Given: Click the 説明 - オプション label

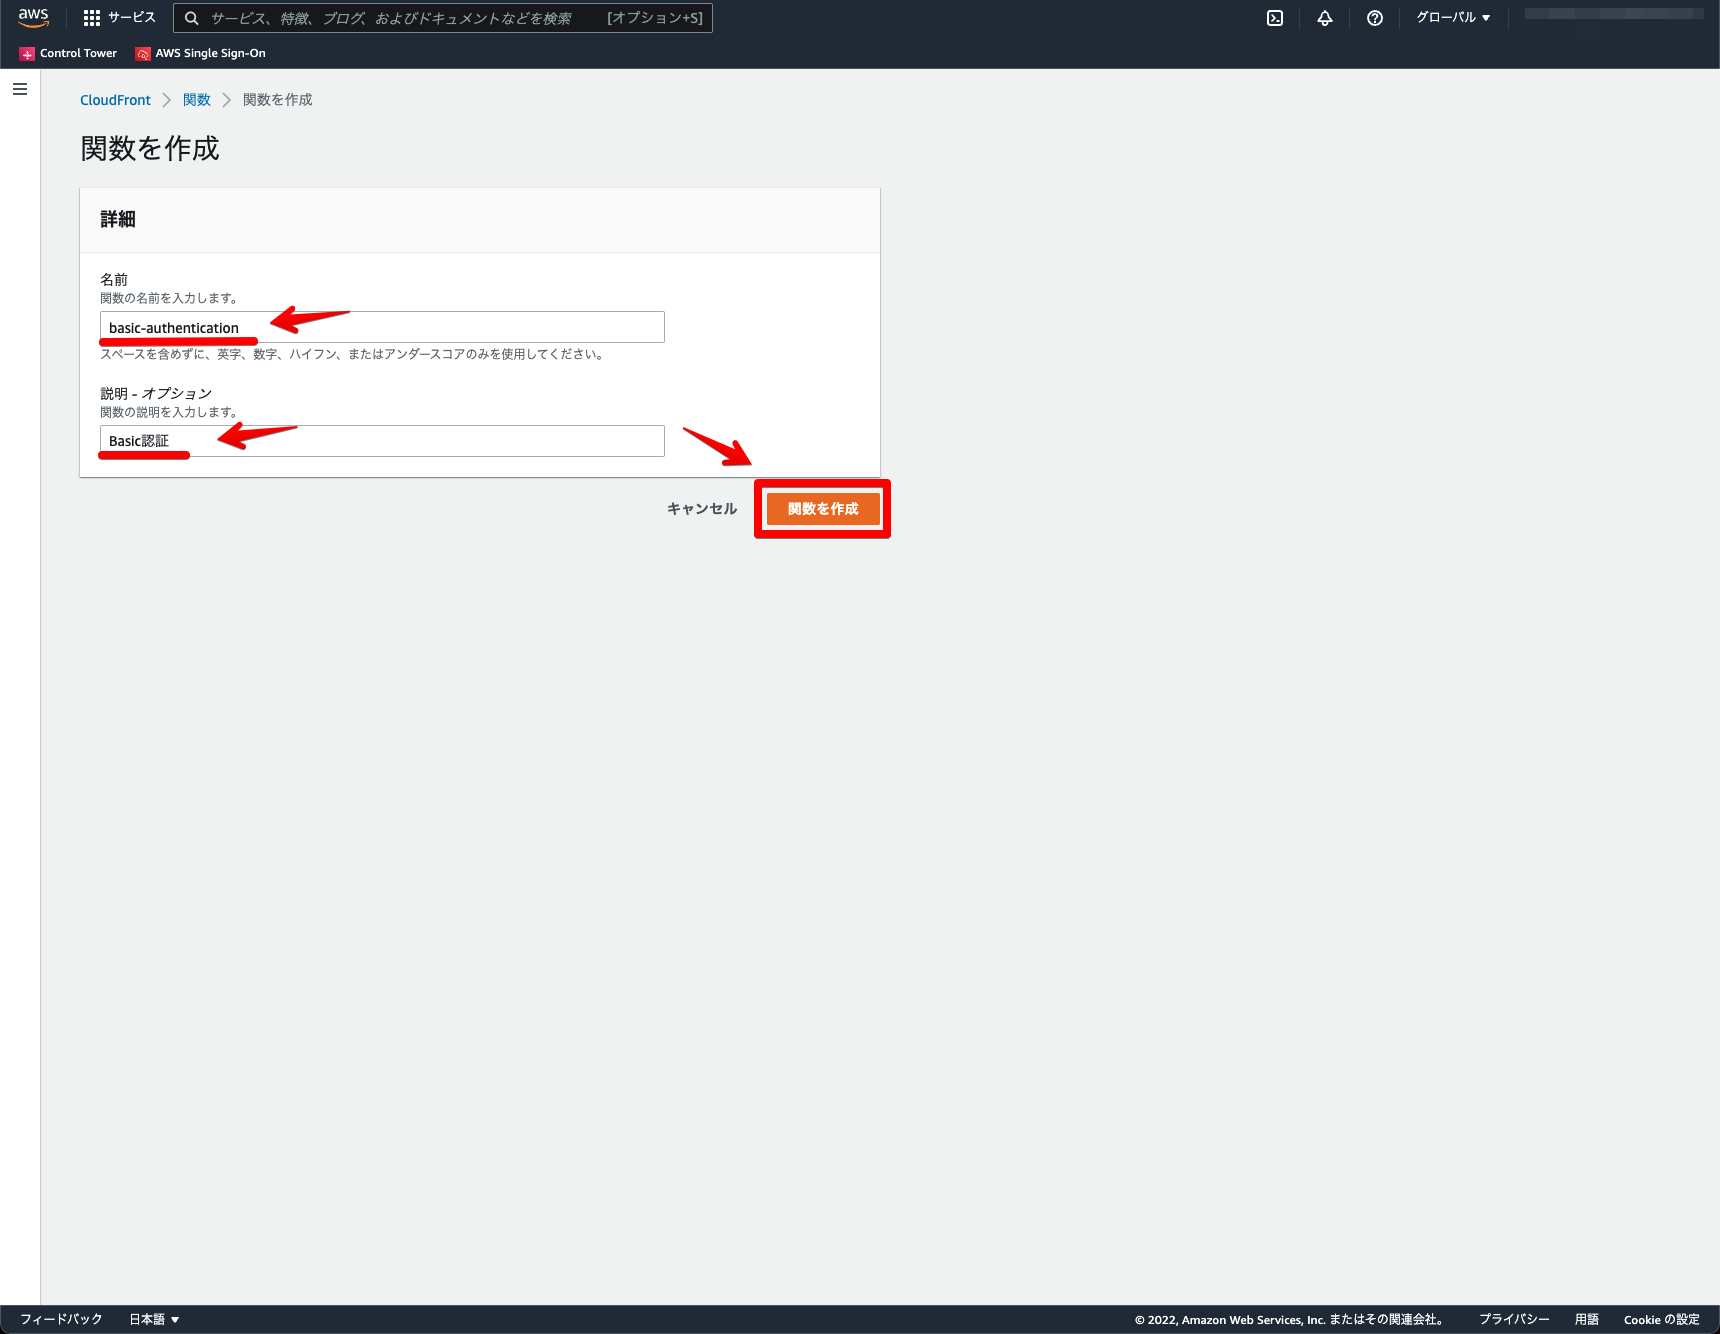Looking at the screenshot, I should 156,393.
